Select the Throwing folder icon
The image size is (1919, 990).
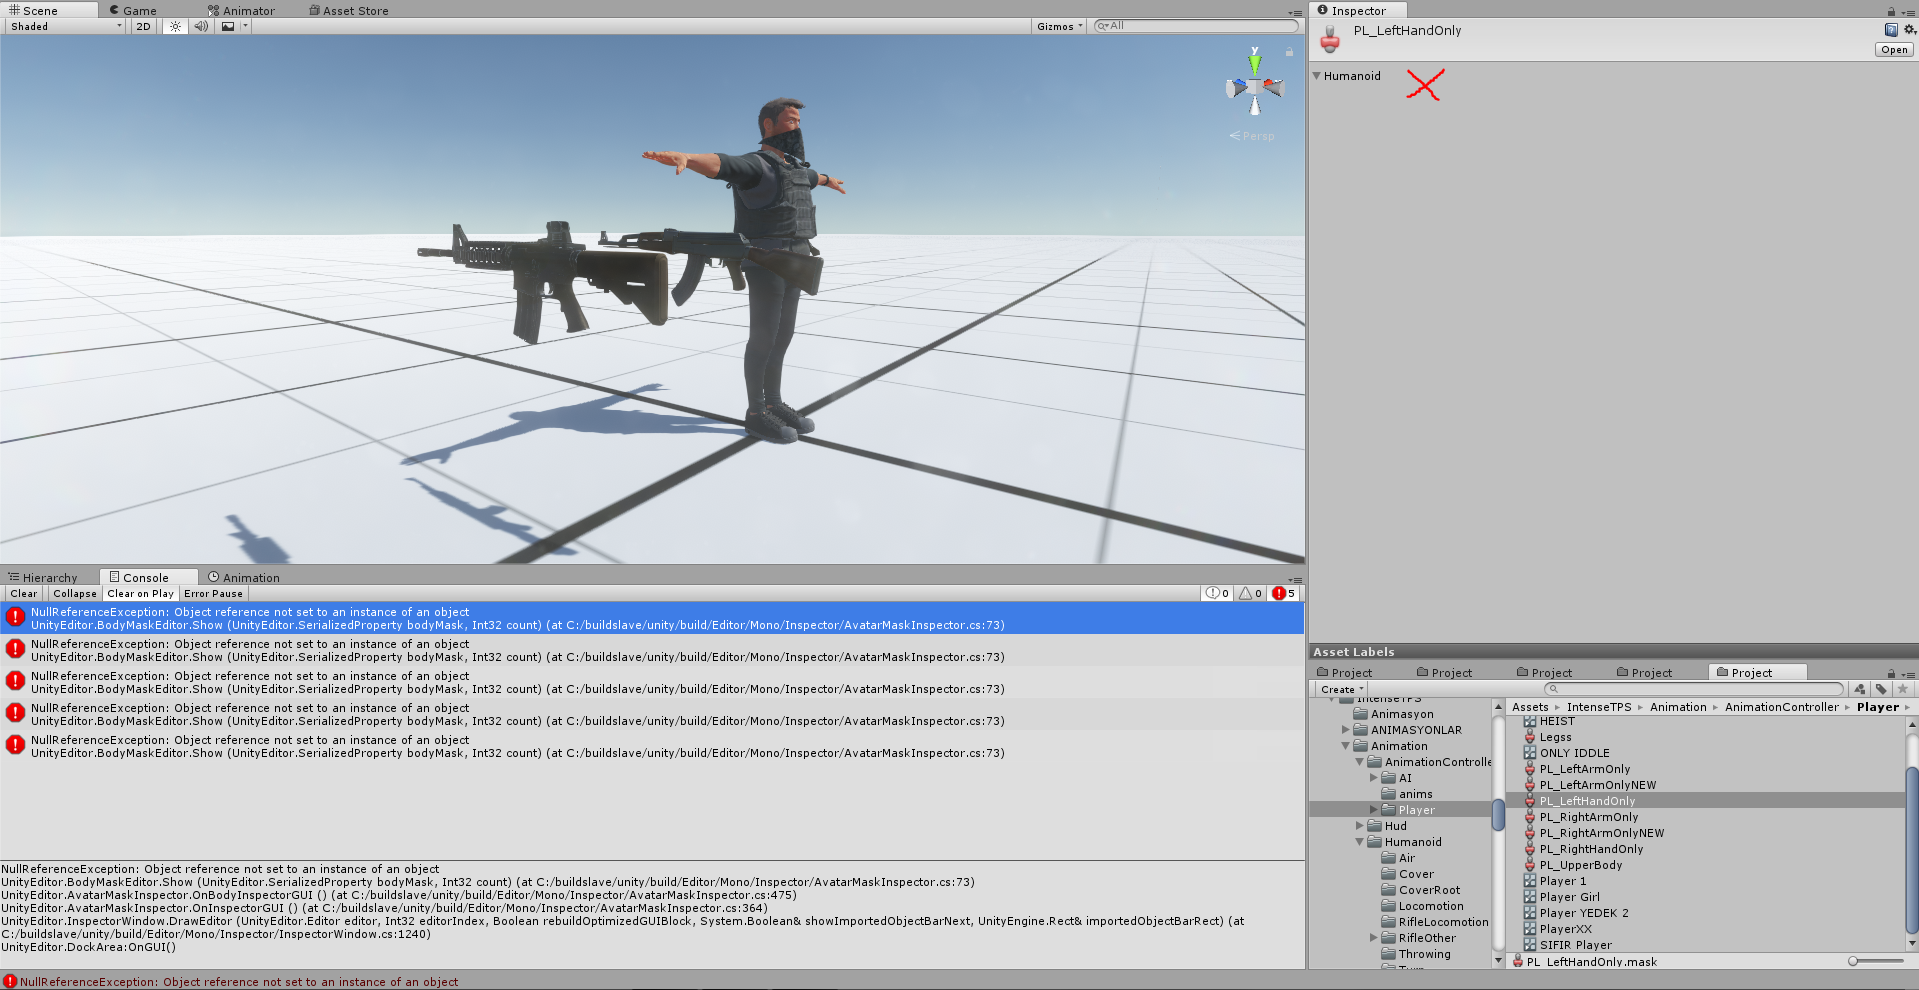(1388, 954)
